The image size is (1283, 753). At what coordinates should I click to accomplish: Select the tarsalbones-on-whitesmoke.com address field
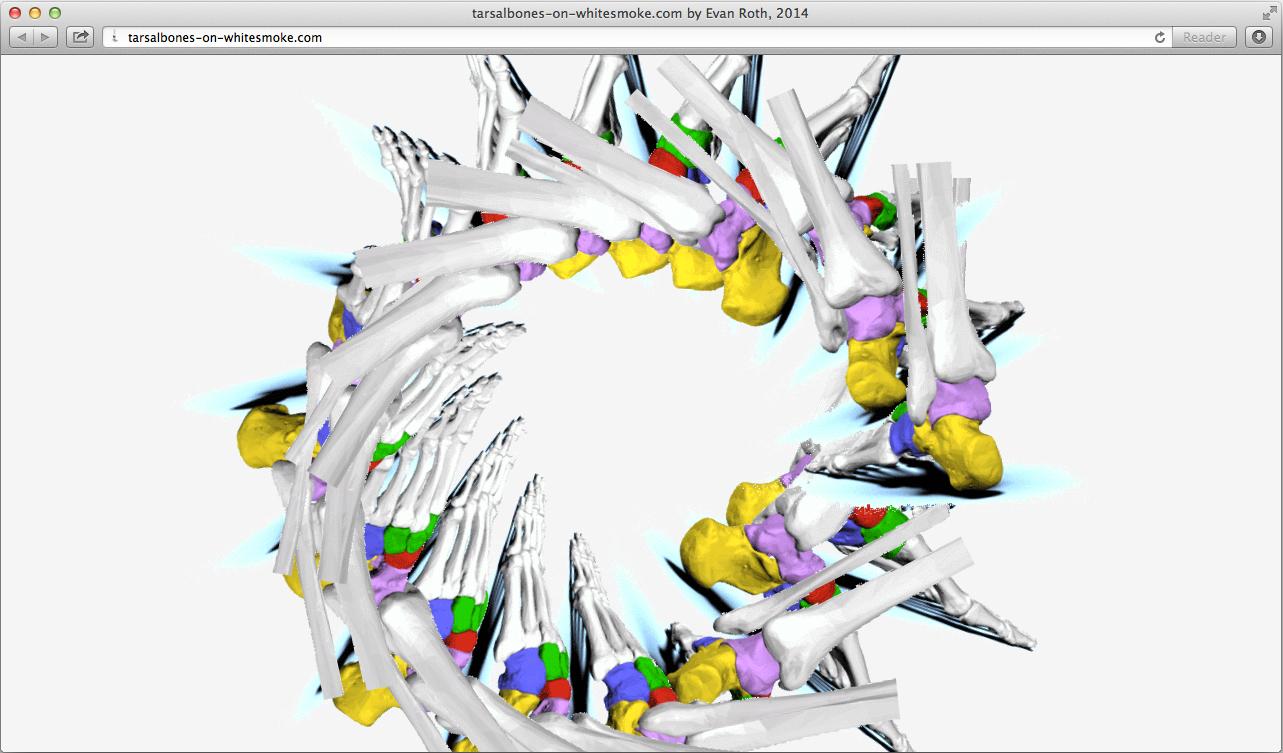pos(638,37)
